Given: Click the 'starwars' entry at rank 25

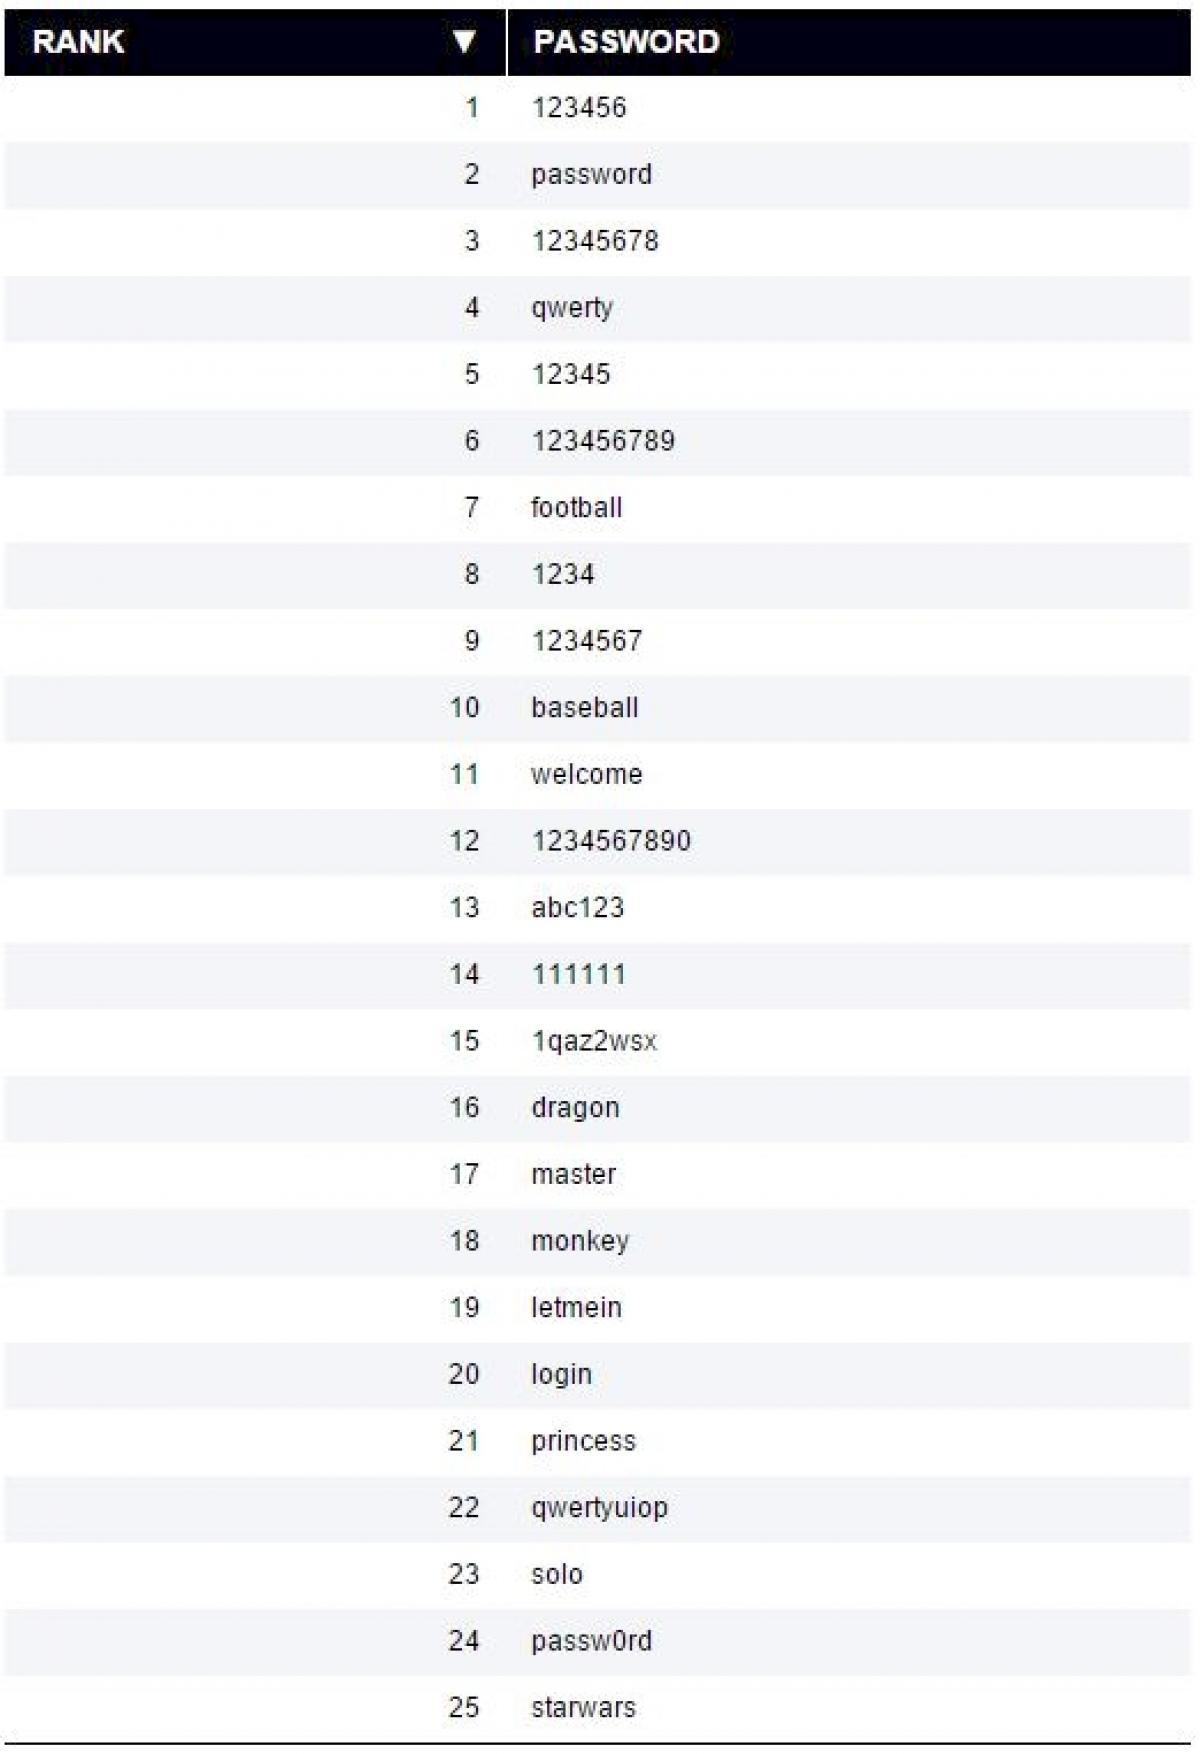Looking at the screenshot, I should point(584,1708).
